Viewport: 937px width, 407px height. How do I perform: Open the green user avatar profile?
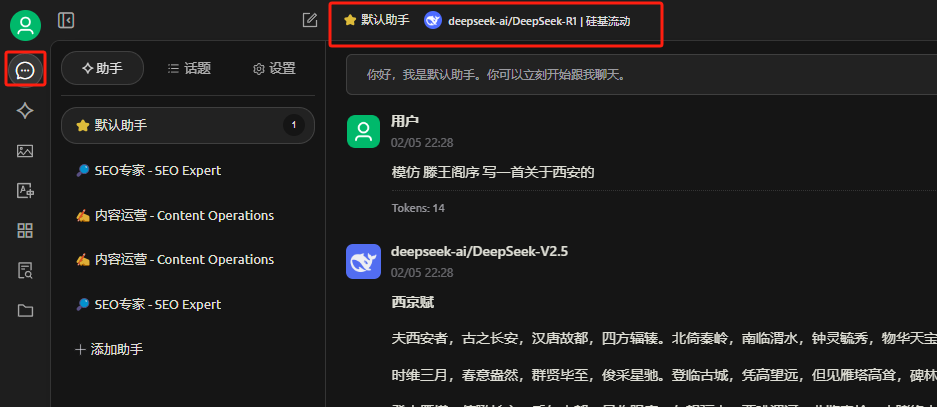25,25
